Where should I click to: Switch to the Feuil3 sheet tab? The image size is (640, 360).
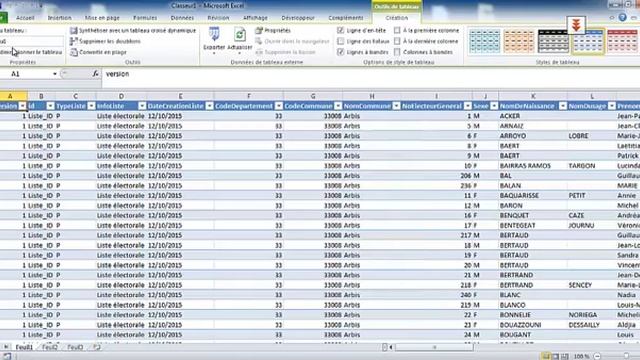click(x=75, y=347)
